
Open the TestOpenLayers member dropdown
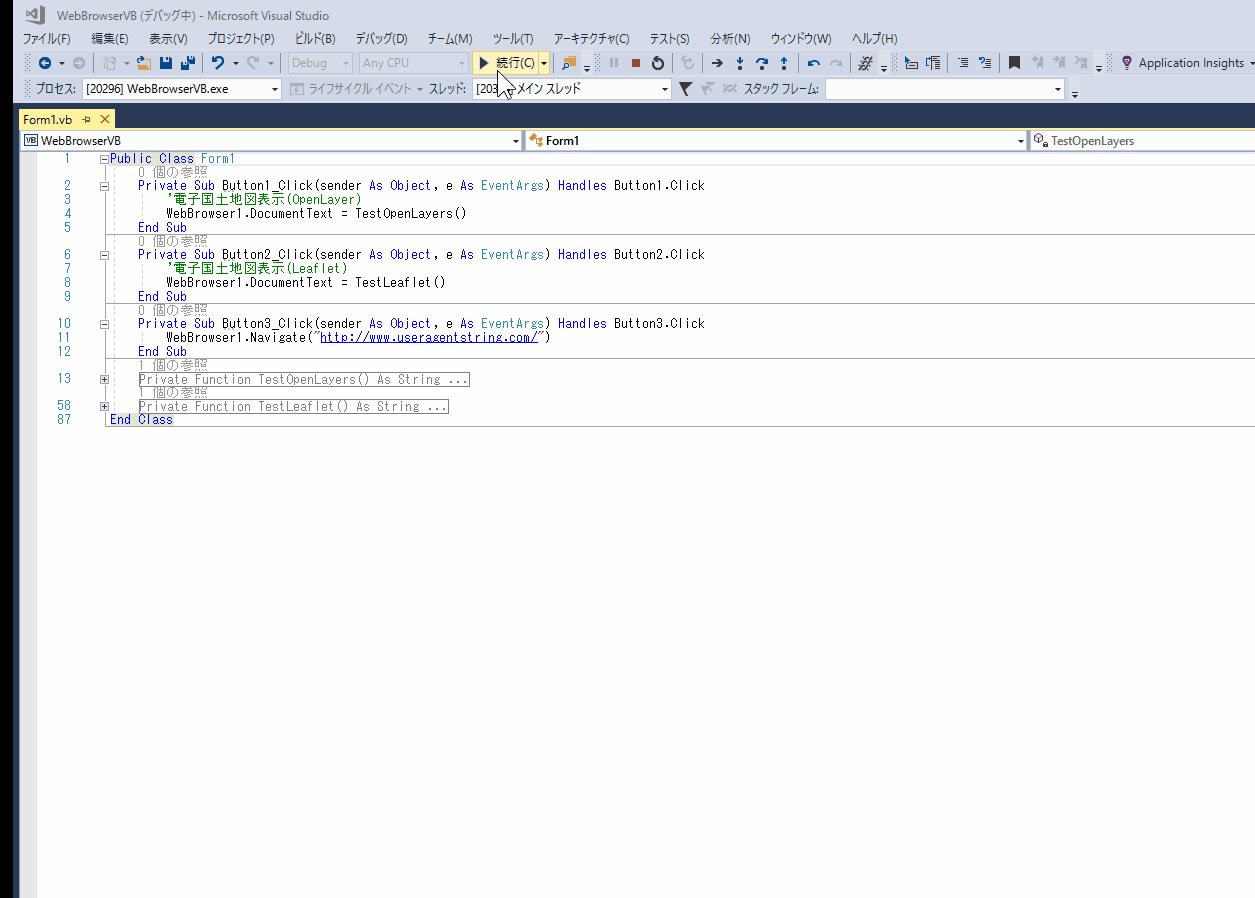1142,141
